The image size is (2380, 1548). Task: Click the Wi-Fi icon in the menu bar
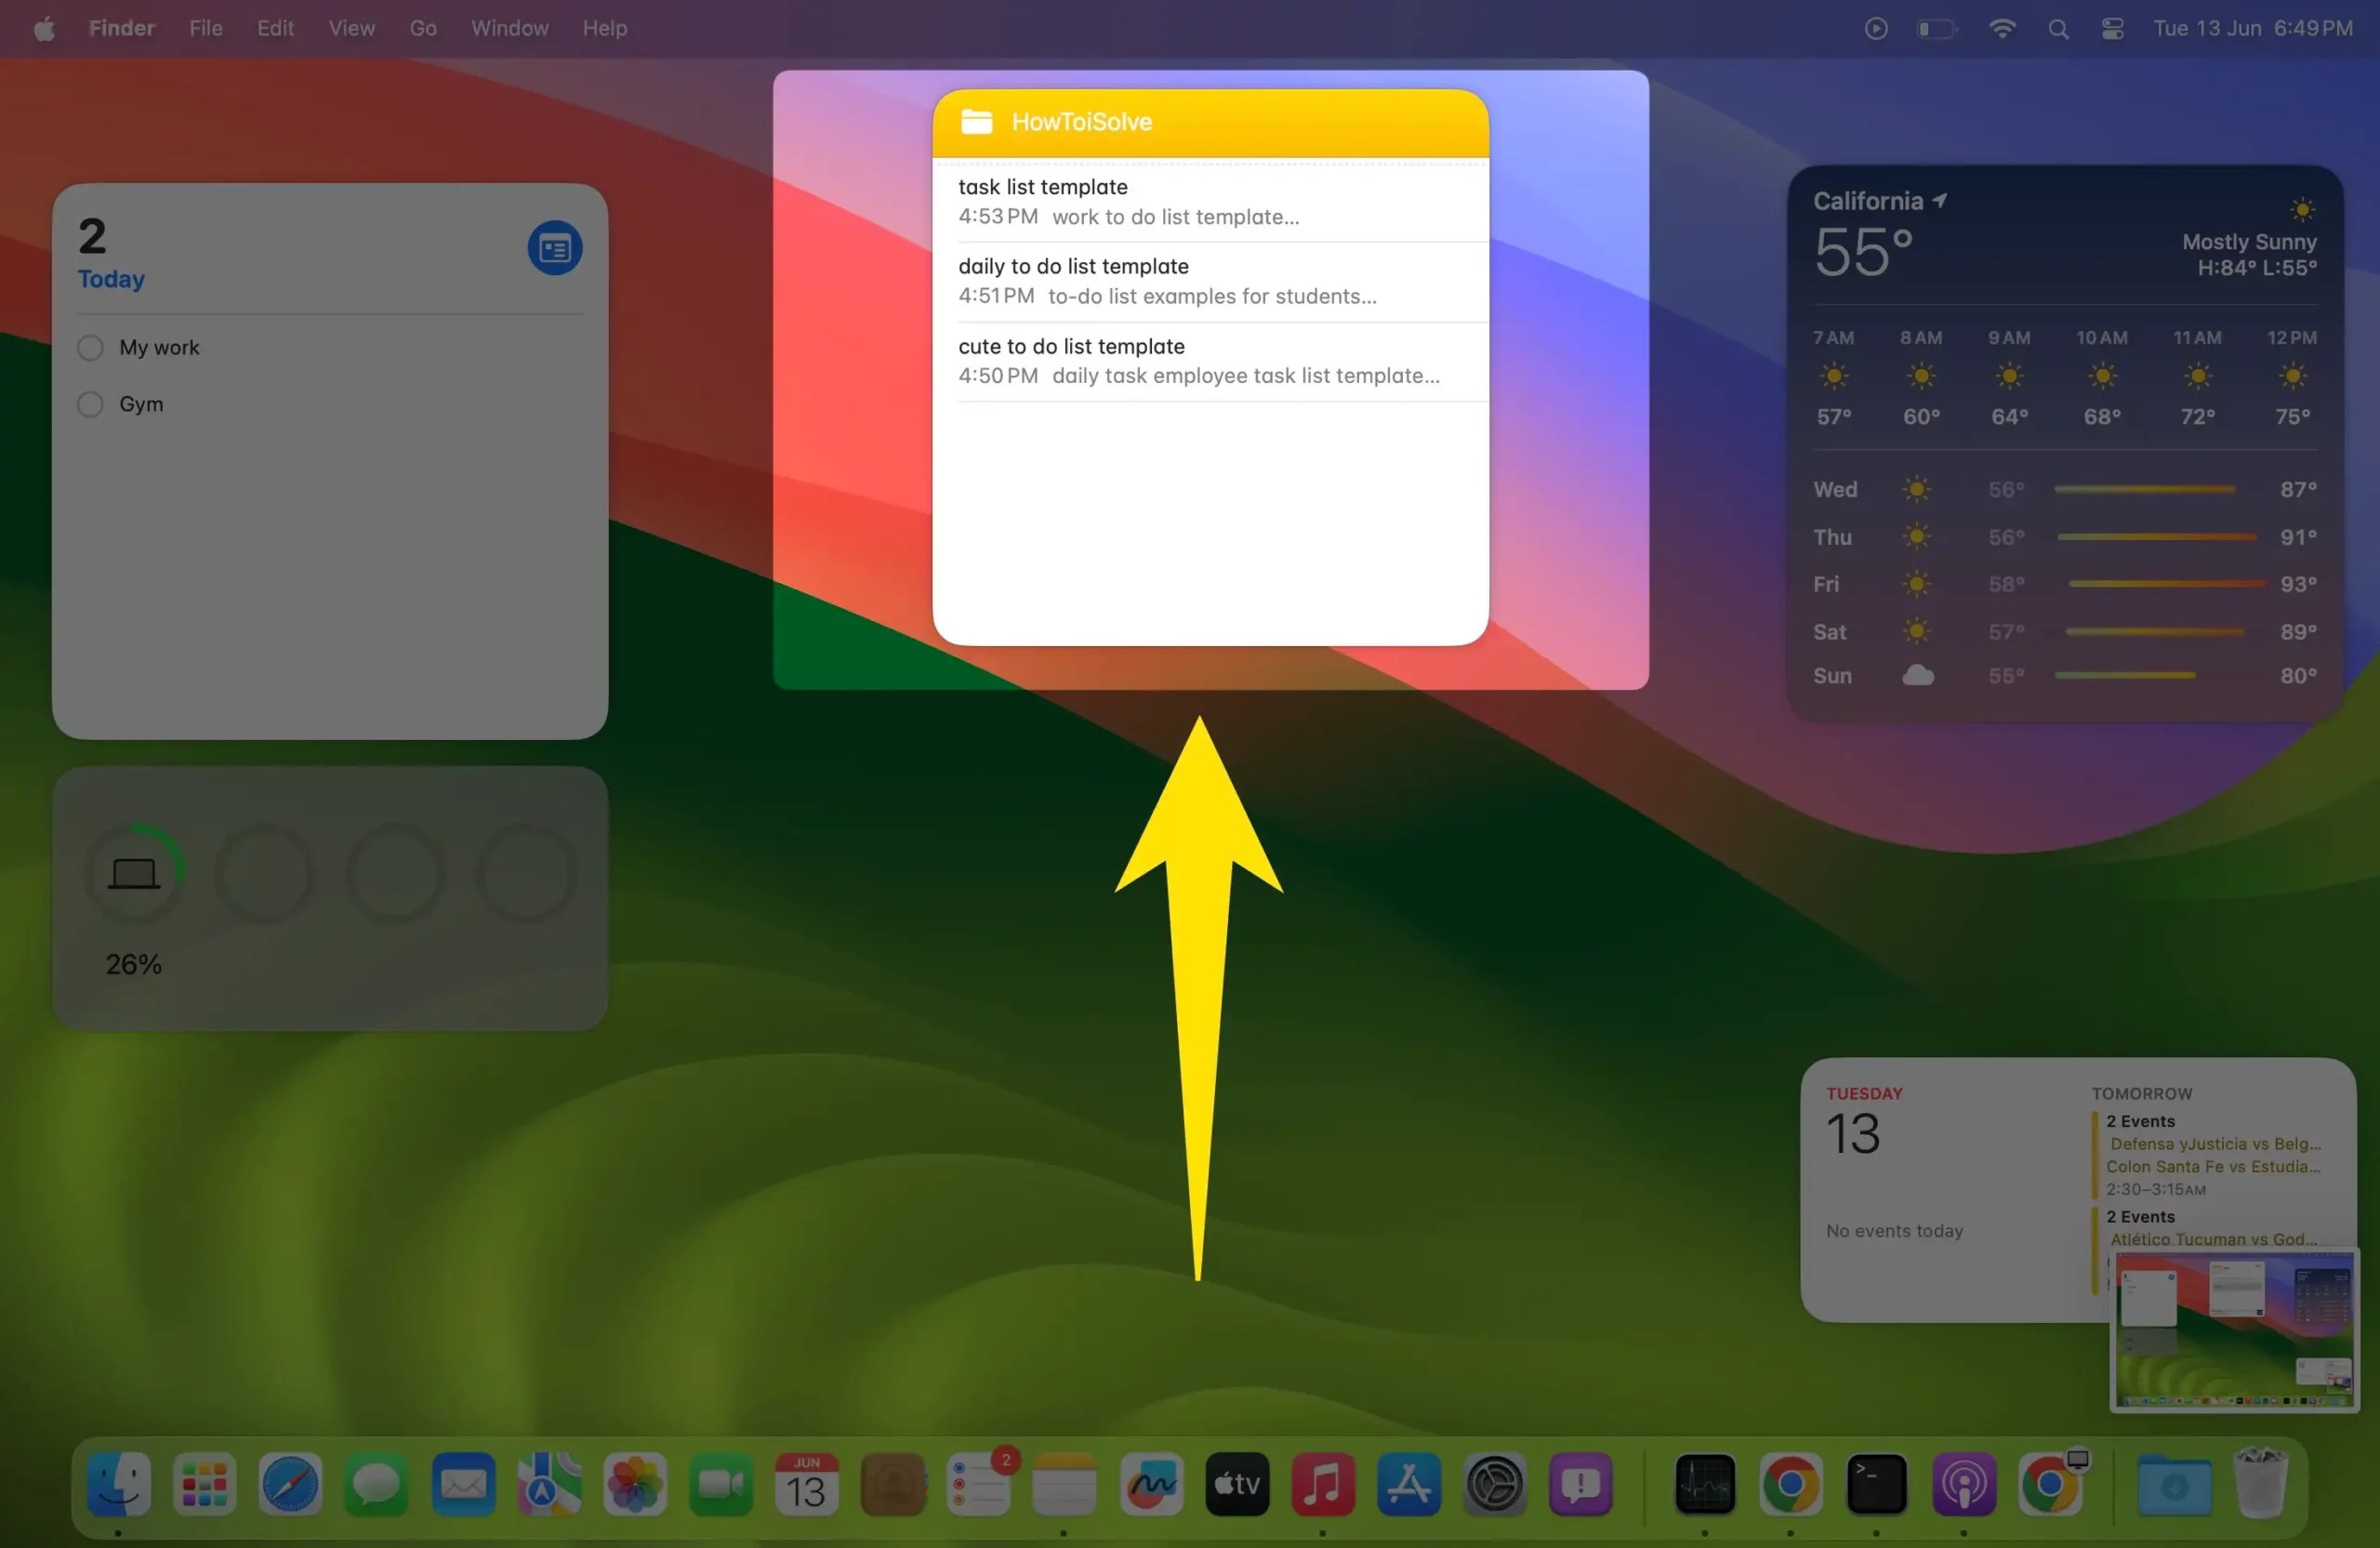pos(2001,28)
